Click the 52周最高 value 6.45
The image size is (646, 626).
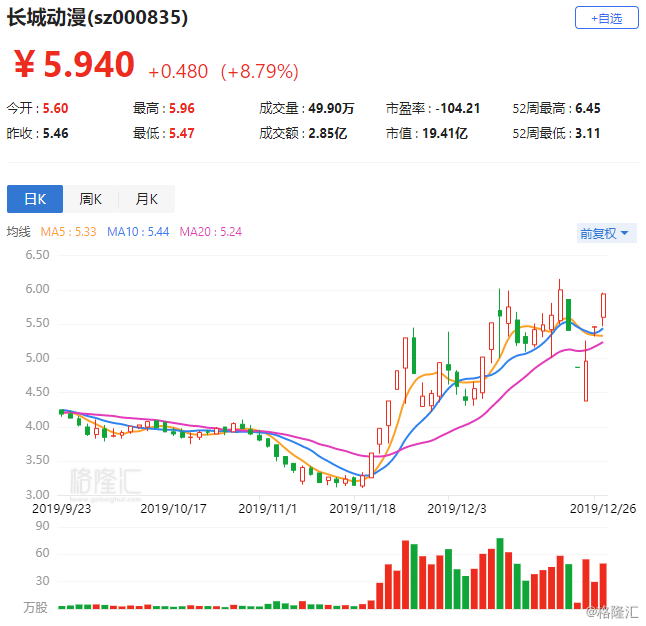[x=588, y=108]
